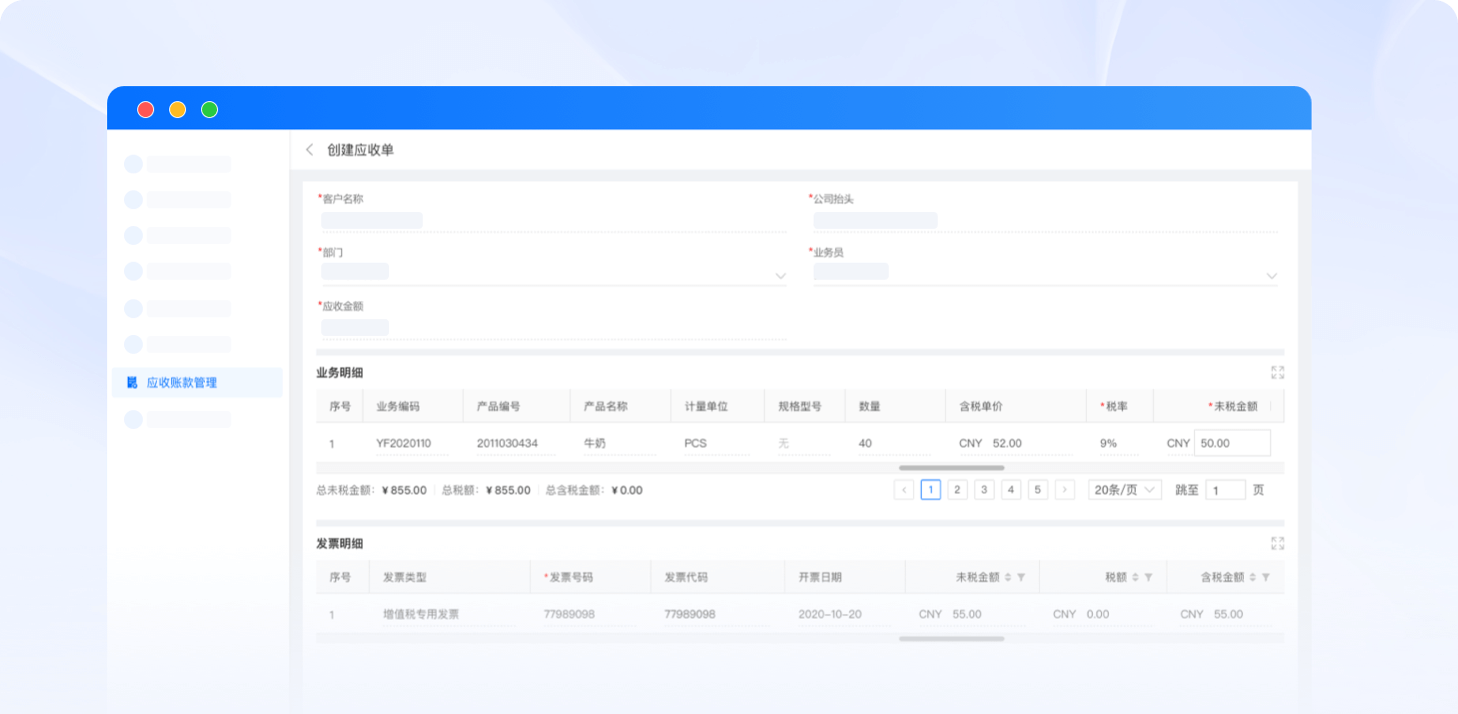This screenshot has width=1458, height=714.
Task: Click the 未税金额 input showing 50.00
Action: coord(1232,443)
